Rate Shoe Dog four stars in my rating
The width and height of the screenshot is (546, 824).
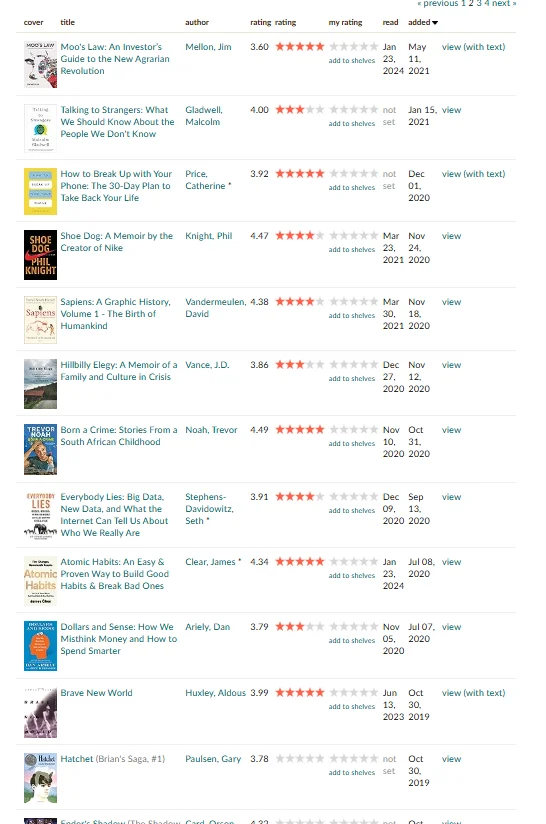click(363, 236)
